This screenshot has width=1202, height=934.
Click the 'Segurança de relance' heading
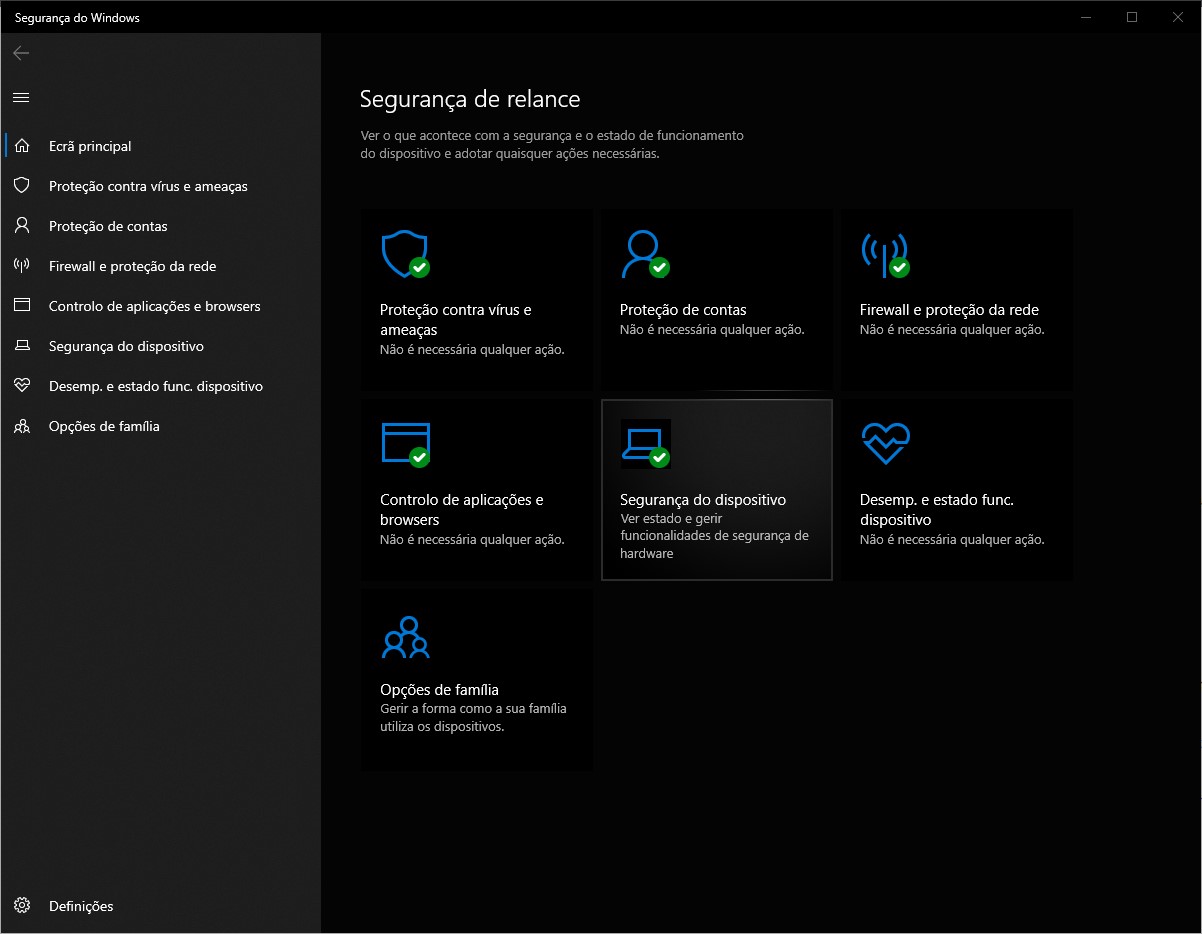click(x=469, y=99)
